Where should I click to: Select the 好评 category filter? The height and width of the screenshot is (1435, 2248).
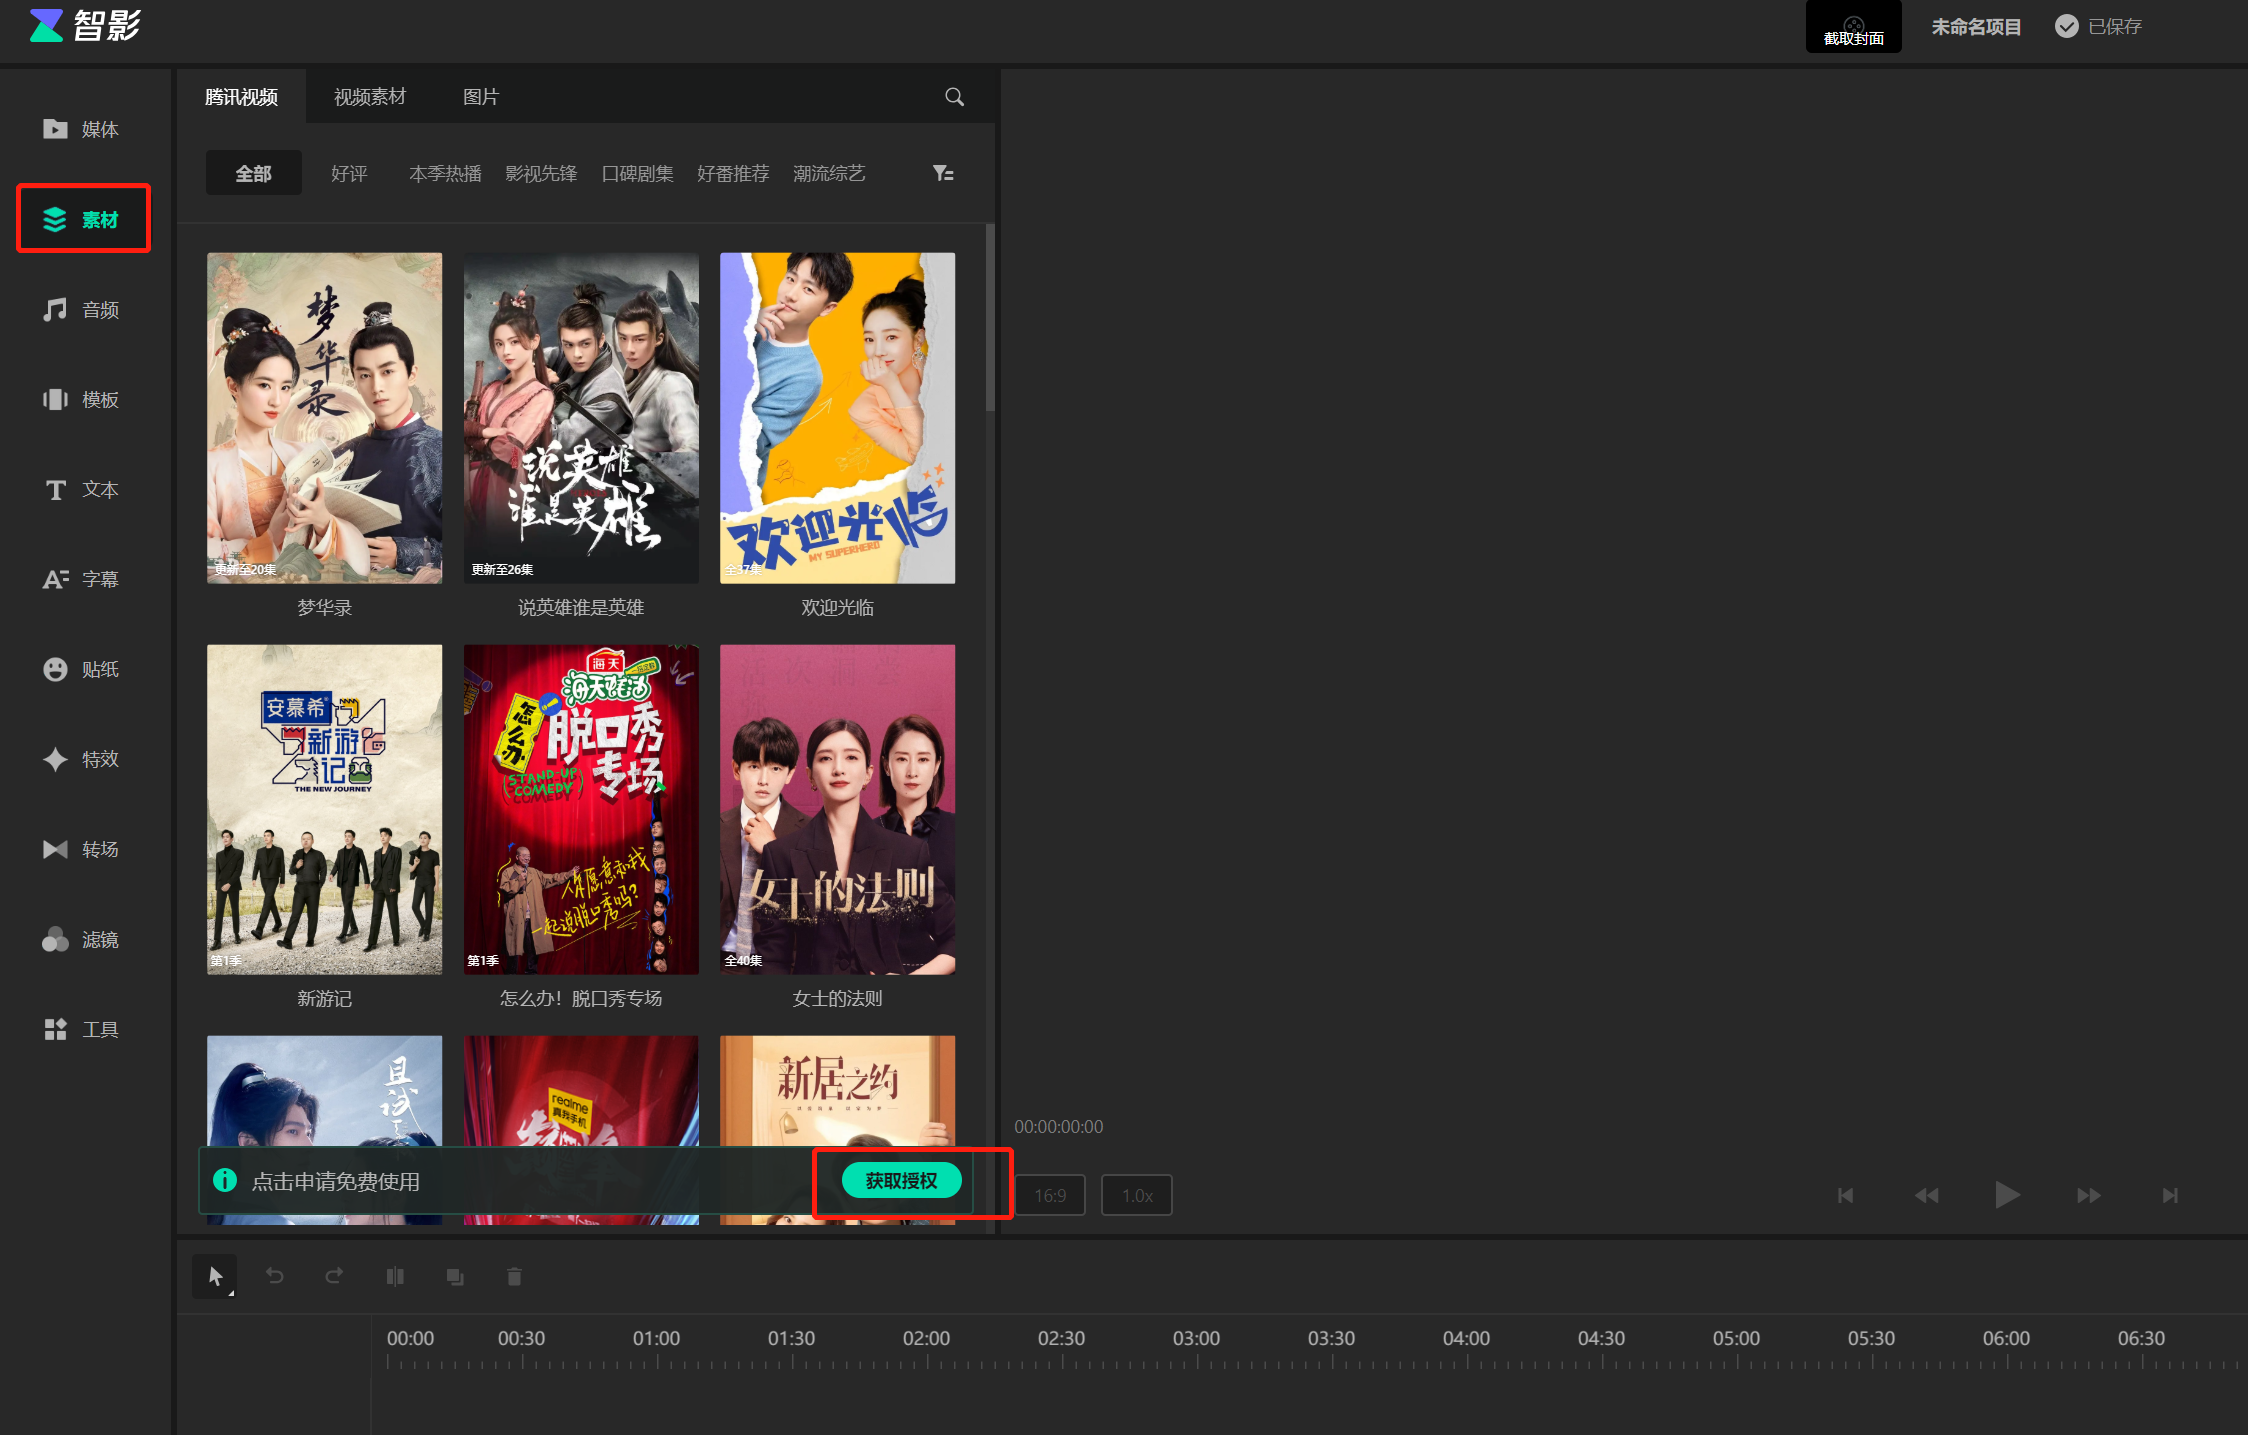[350, 174]
